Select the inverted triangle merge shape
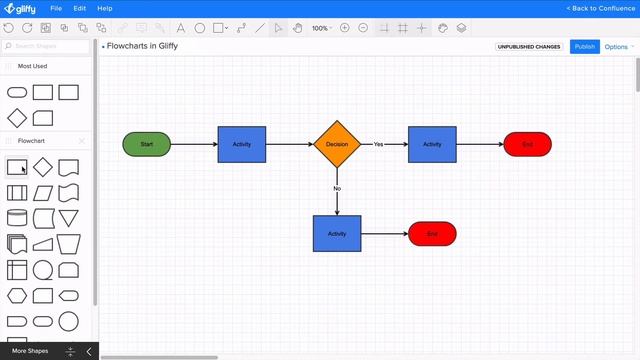The height and width of the screenshot is (360, 640). [69, 218]
